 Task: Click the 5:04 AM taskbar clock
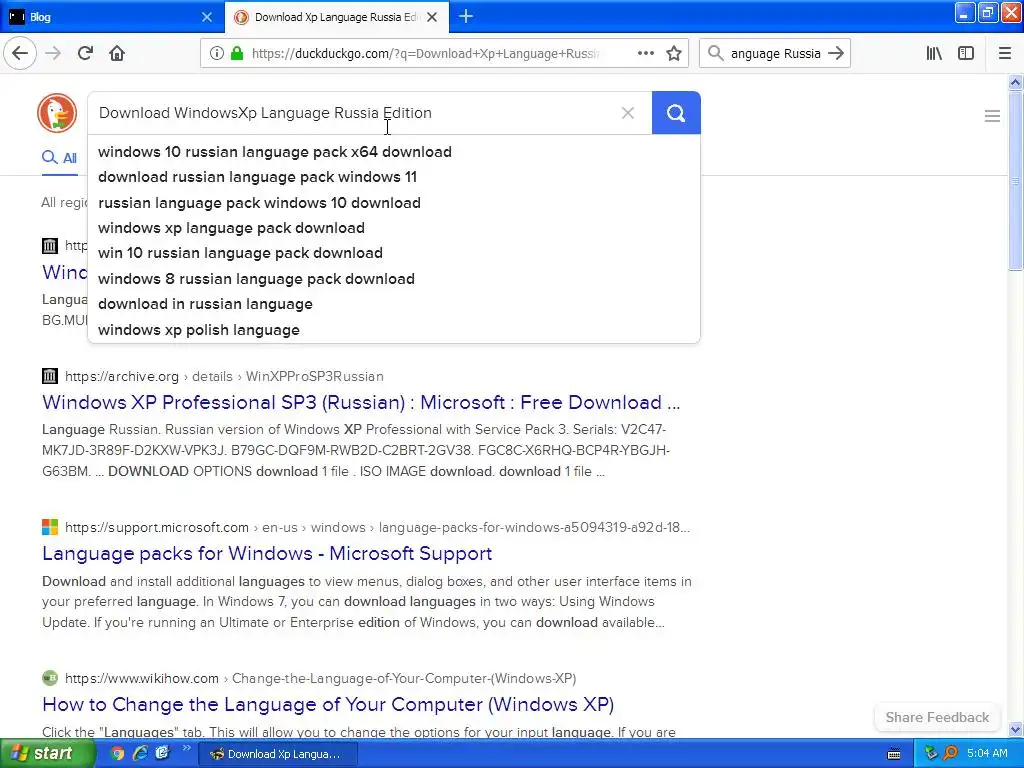click(x=987, y=754)
